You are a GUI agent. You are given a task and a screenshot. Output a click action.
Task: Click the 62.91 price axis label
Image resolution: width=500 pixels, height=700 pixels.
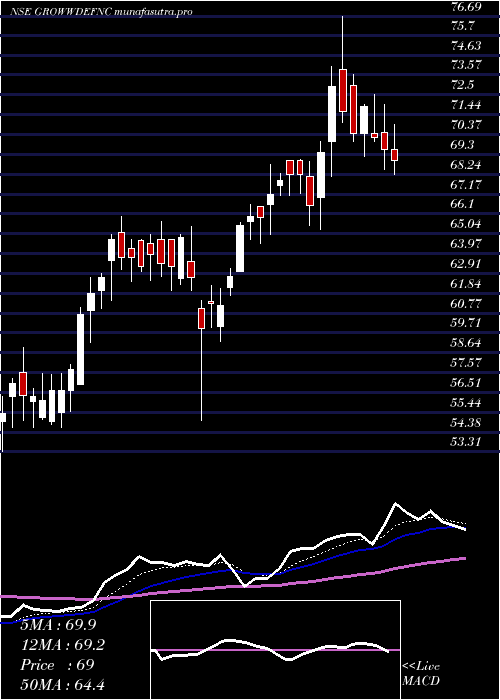point(467,263)
